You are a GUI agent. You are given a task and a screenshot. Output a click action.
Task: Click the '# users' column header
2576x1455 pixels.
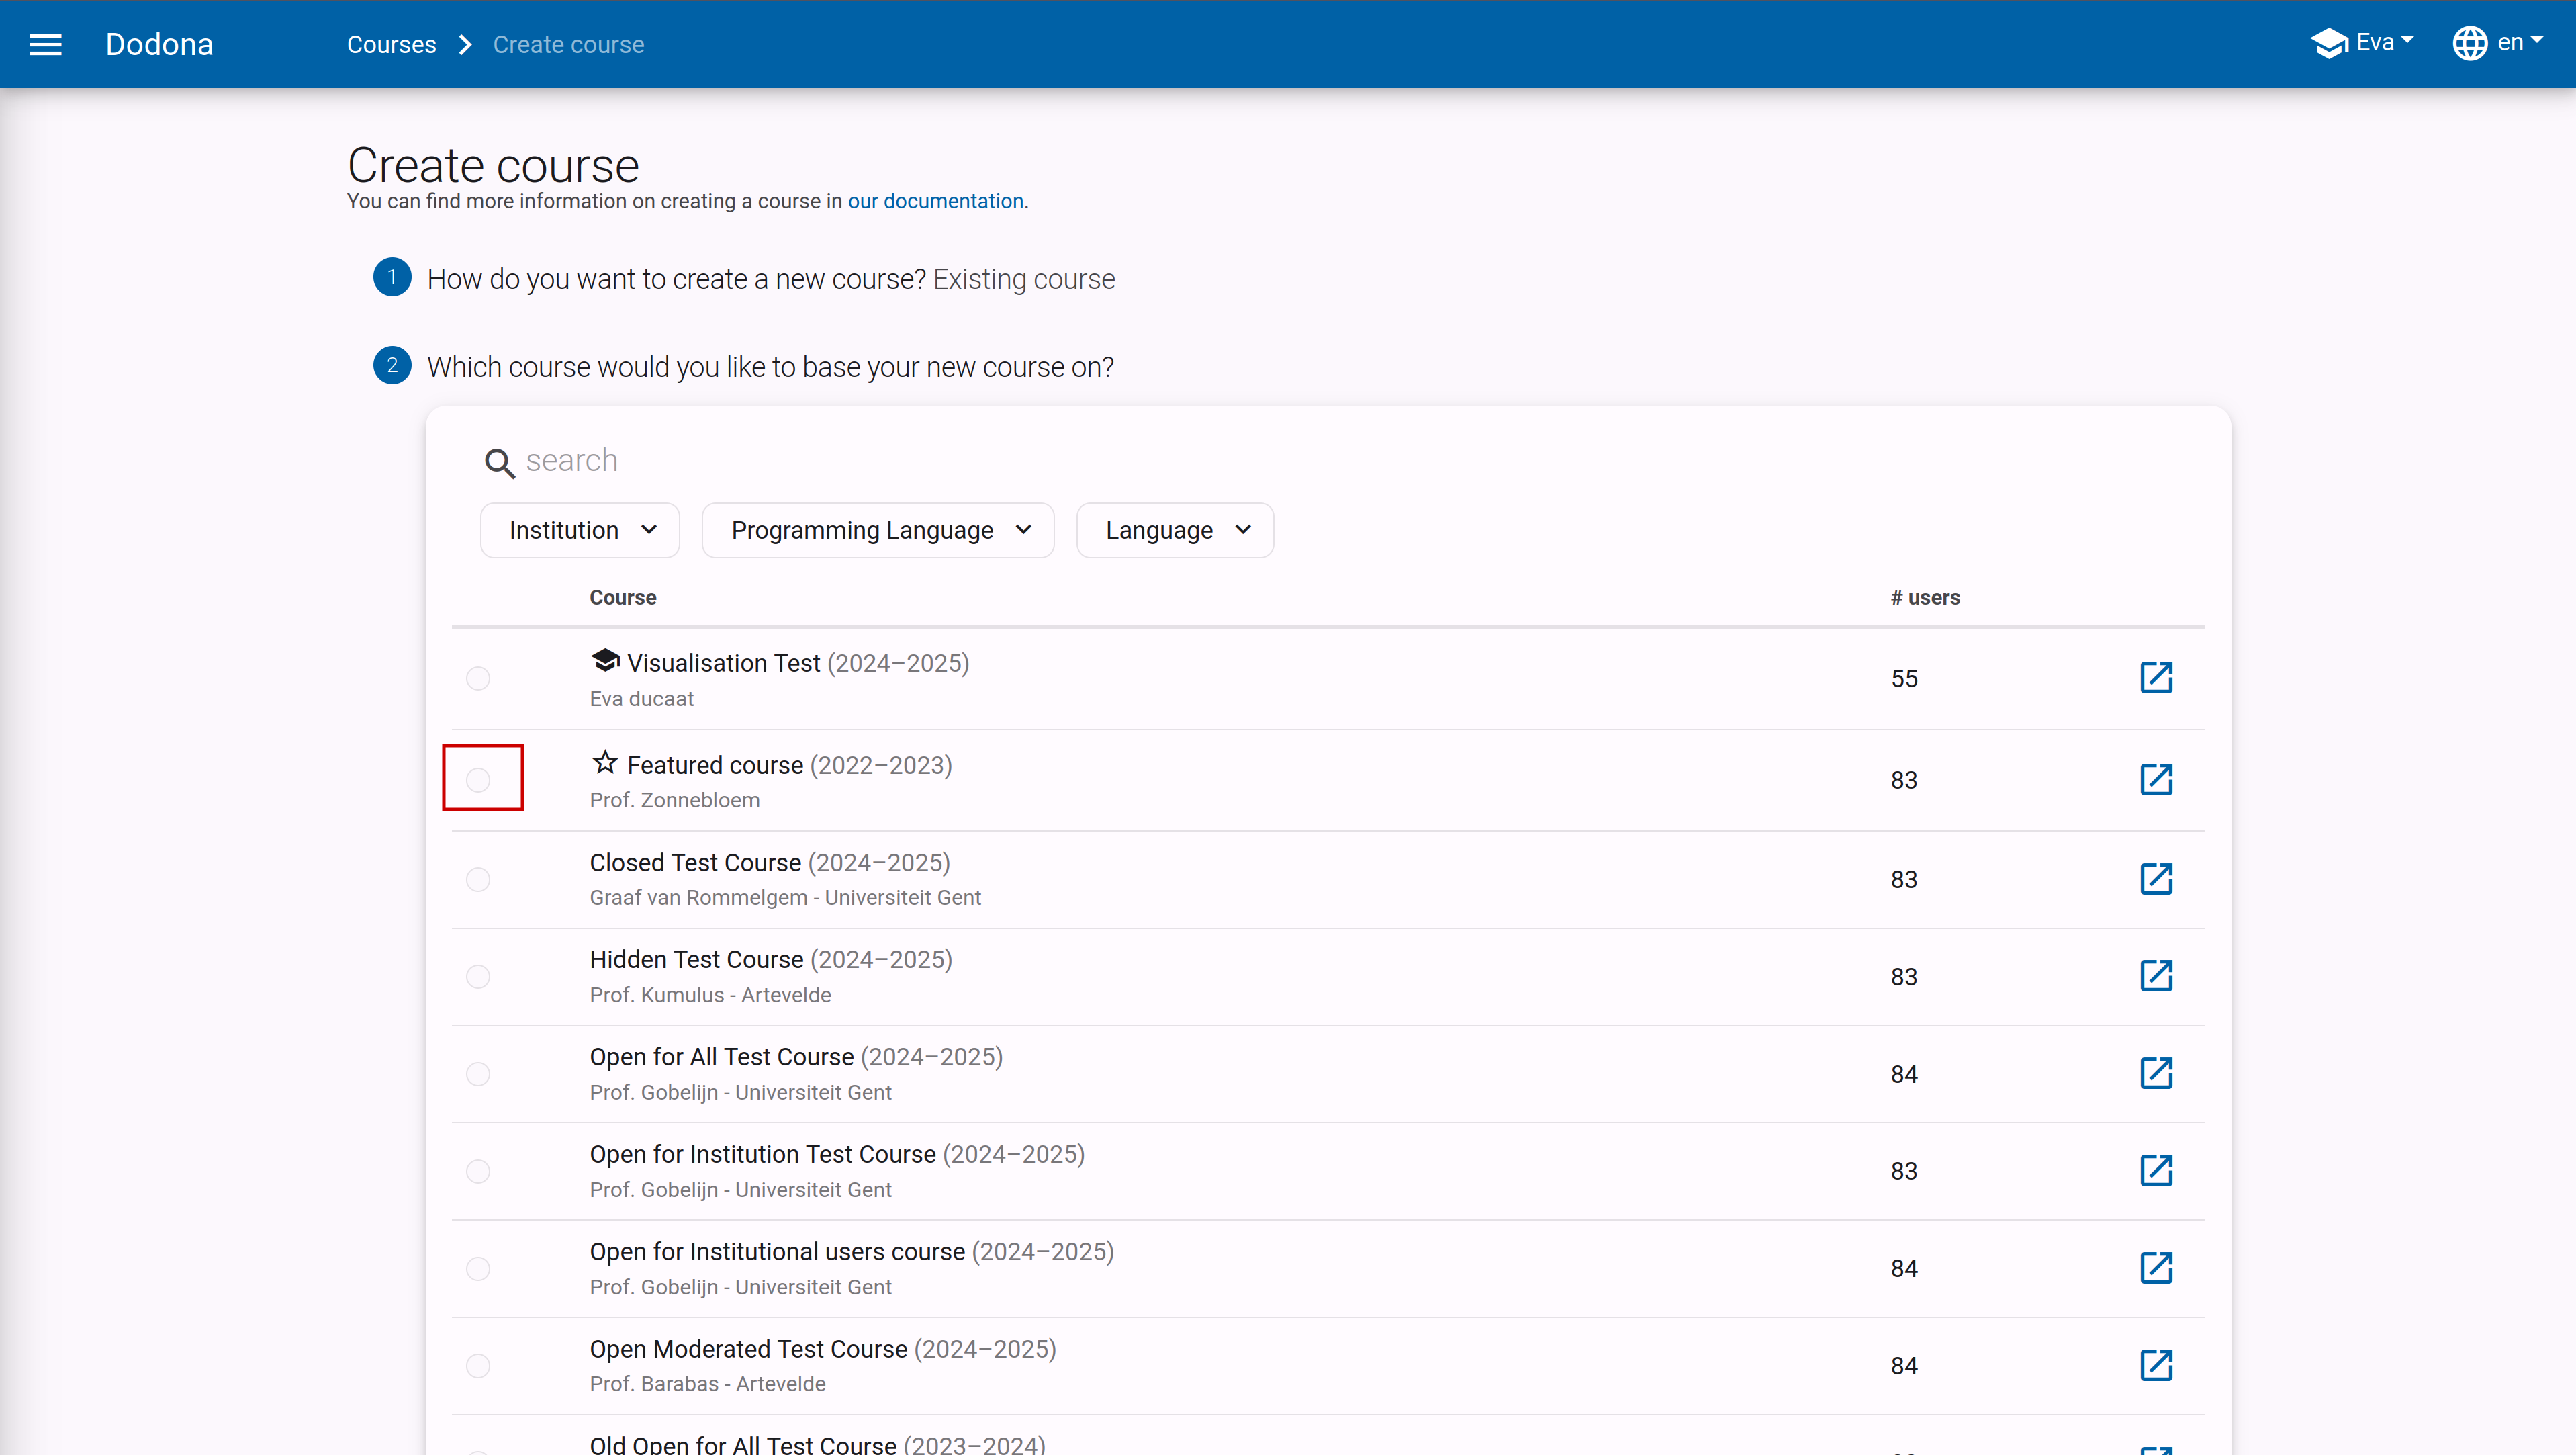pos(1925,597)
